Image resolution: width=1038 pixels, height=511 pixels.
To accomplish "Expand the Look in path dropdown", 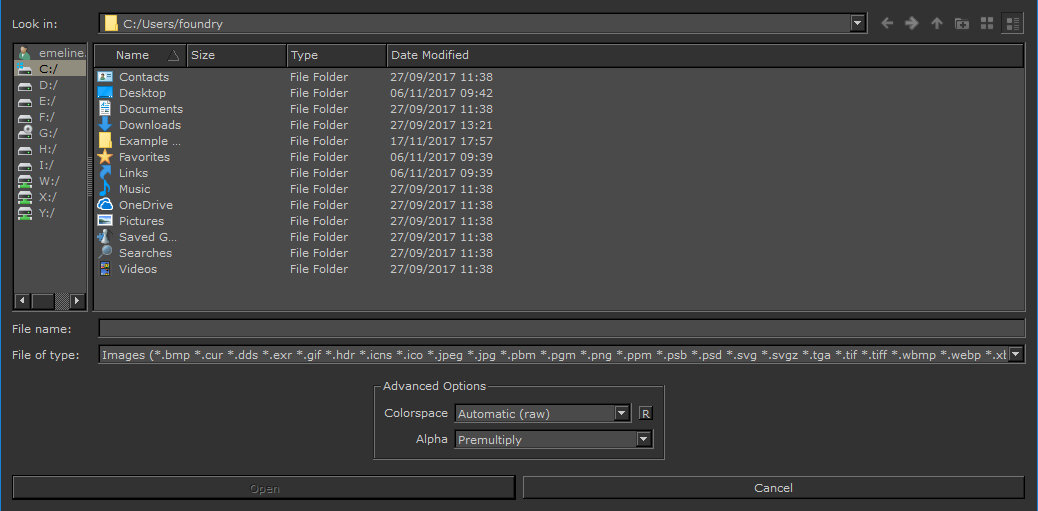I will [857, 23].
